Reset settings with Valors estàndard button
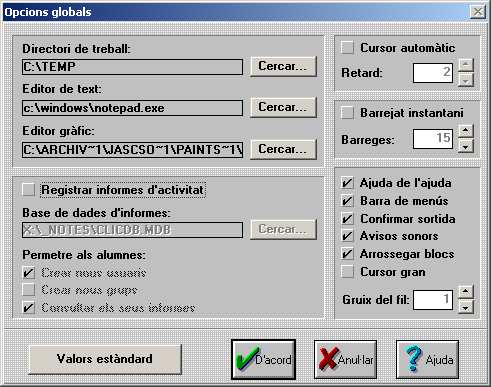Screen dimensions: 491x387 coord(105,359)
